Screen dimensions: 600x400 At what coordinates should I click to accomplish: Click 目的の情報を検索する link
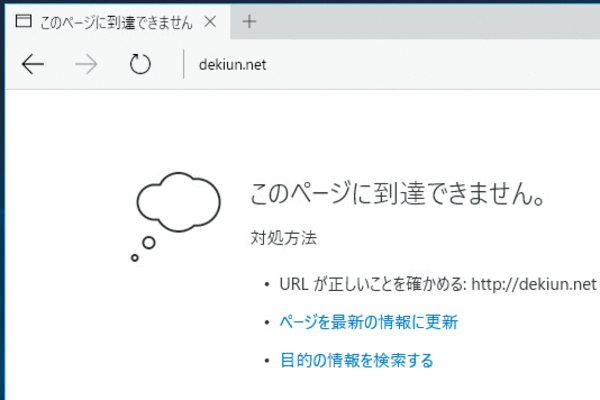[357, 360]
